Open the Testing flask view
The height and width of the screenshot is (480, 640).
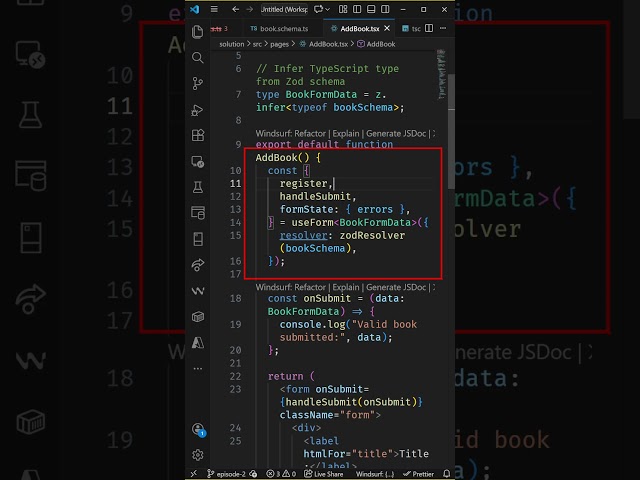click(x=198, y=187)
